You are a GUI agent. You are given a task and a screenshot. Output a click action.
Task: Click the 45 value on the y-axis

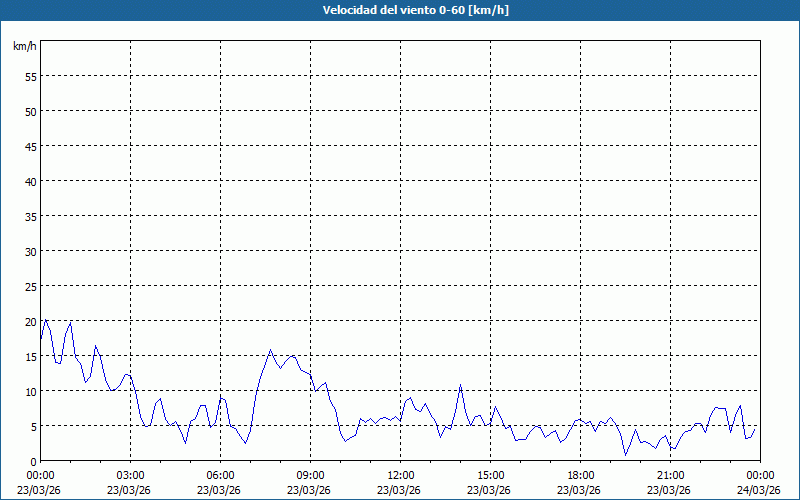click(x=30, y=146)
